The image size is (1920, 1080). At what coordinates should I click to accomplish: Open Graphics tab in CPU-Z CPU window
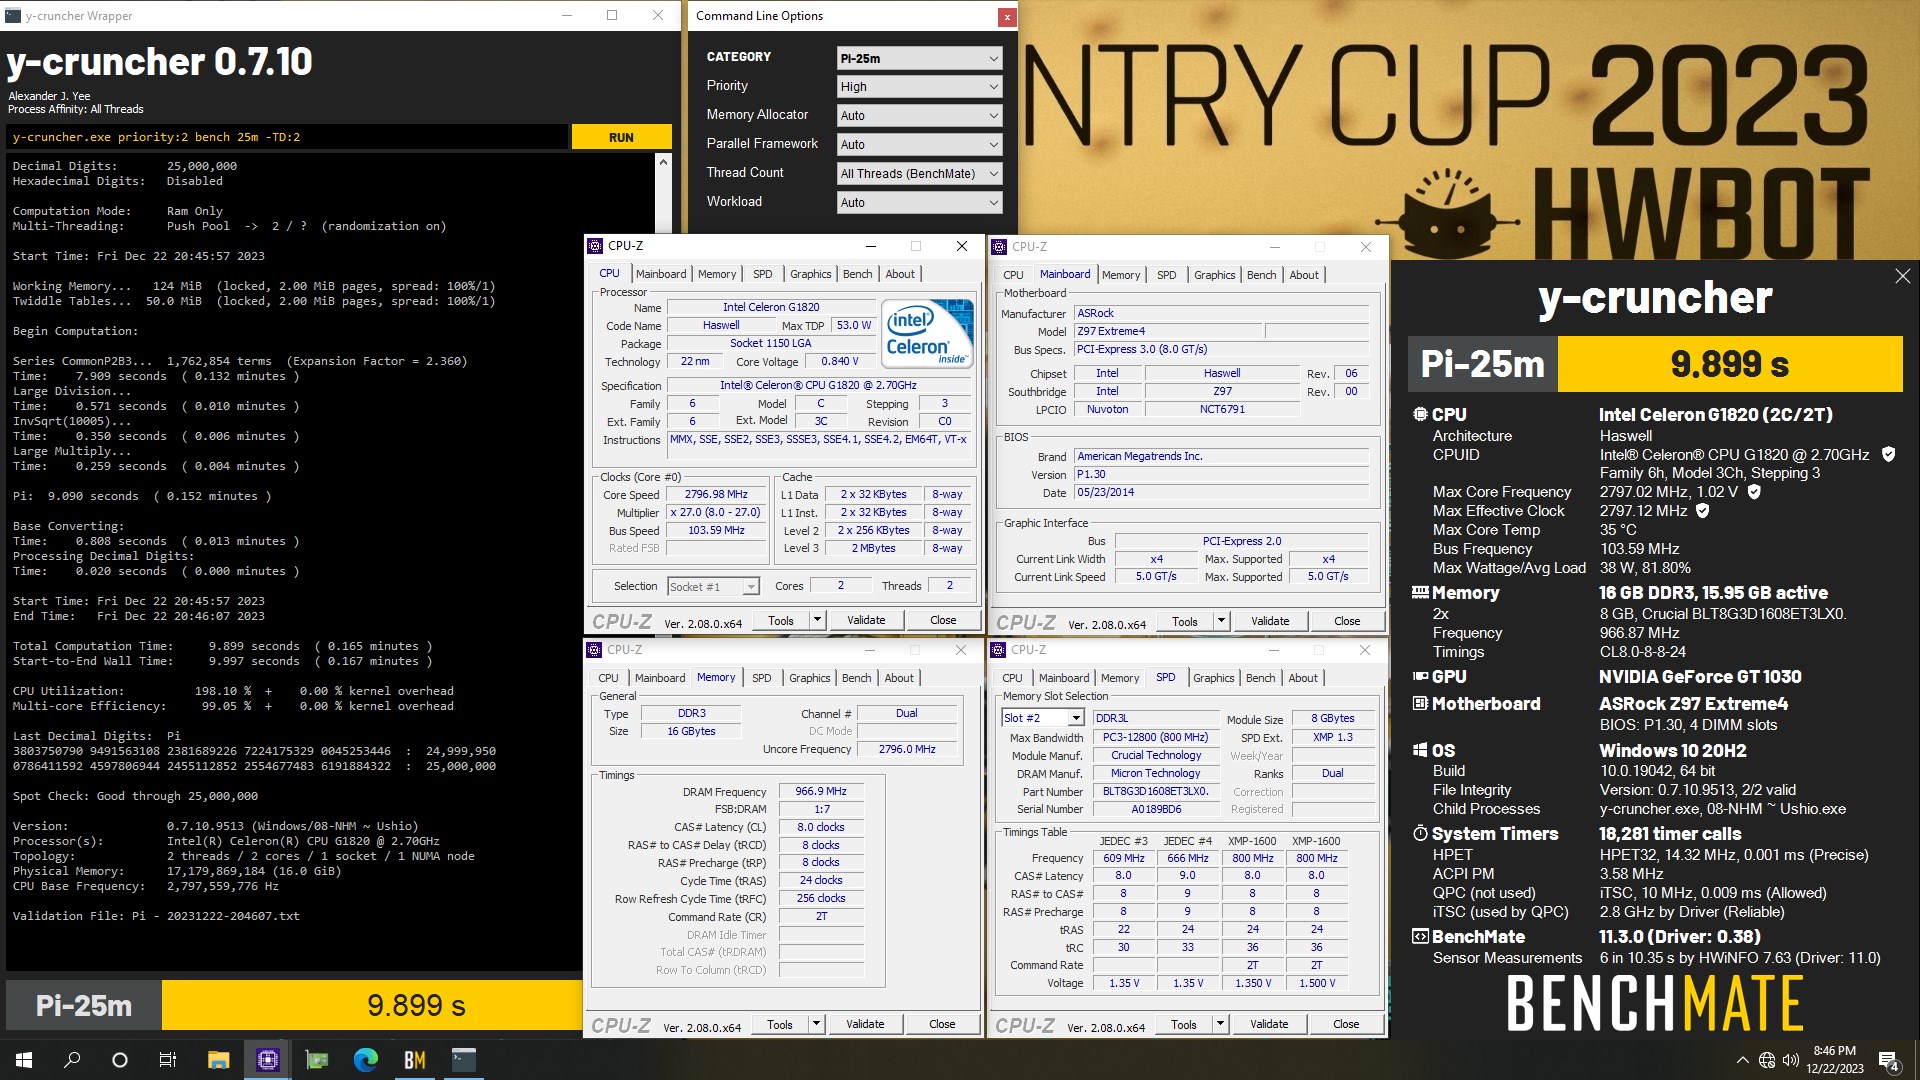(810, 274)
